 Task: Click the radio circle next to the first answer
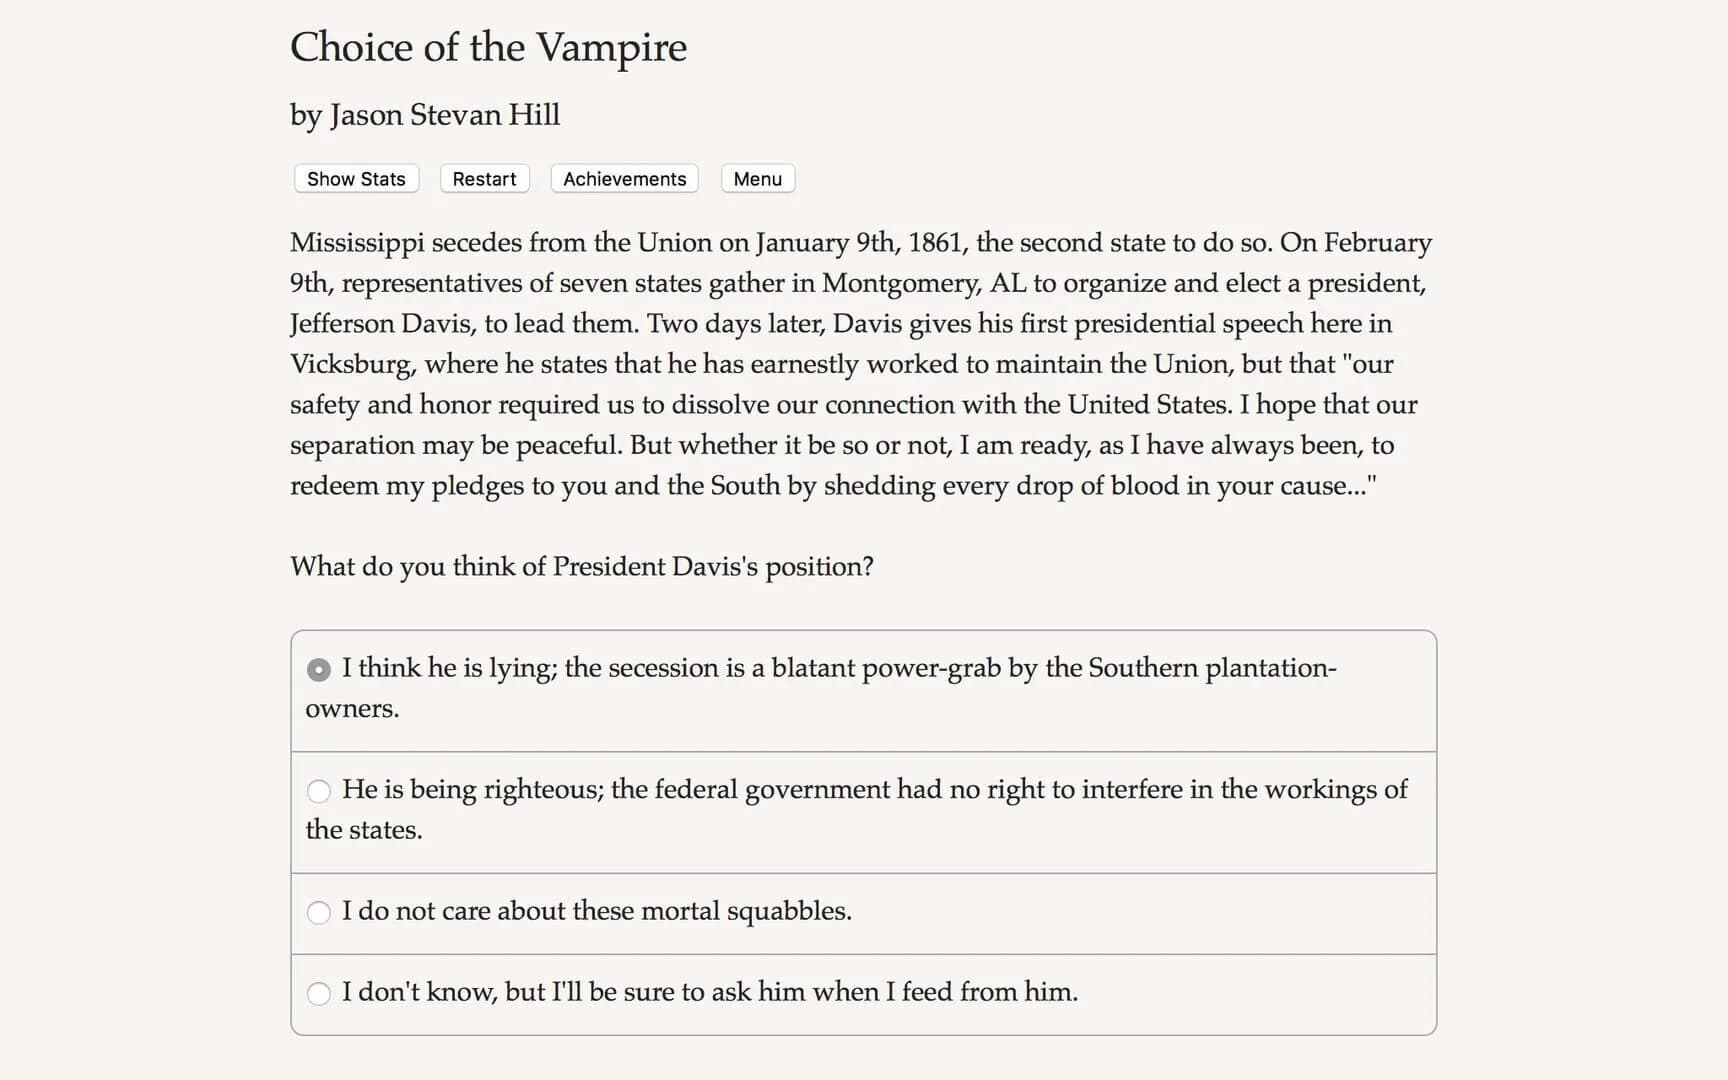319,668
